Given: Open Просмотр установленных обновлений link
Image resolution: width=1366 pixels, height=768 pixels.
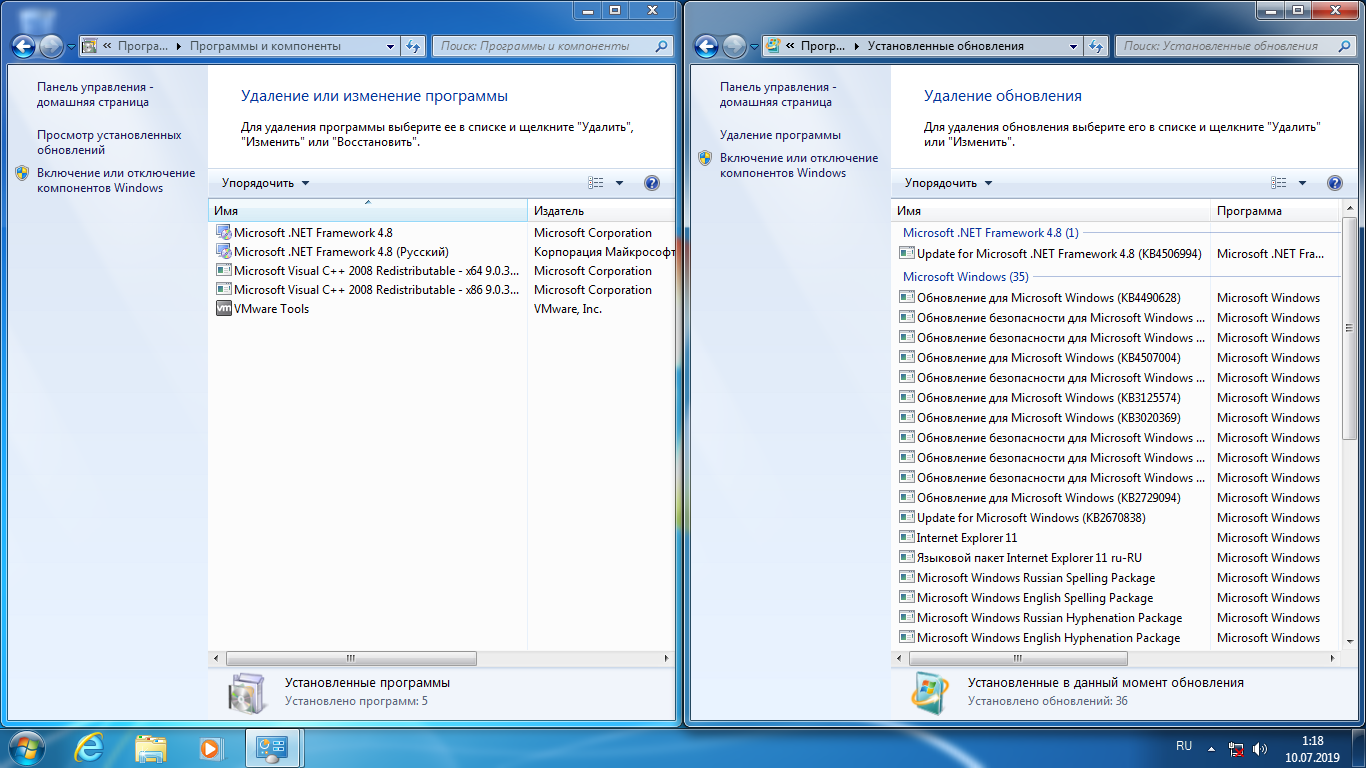Looking at the screenshot, I should 109,142.
